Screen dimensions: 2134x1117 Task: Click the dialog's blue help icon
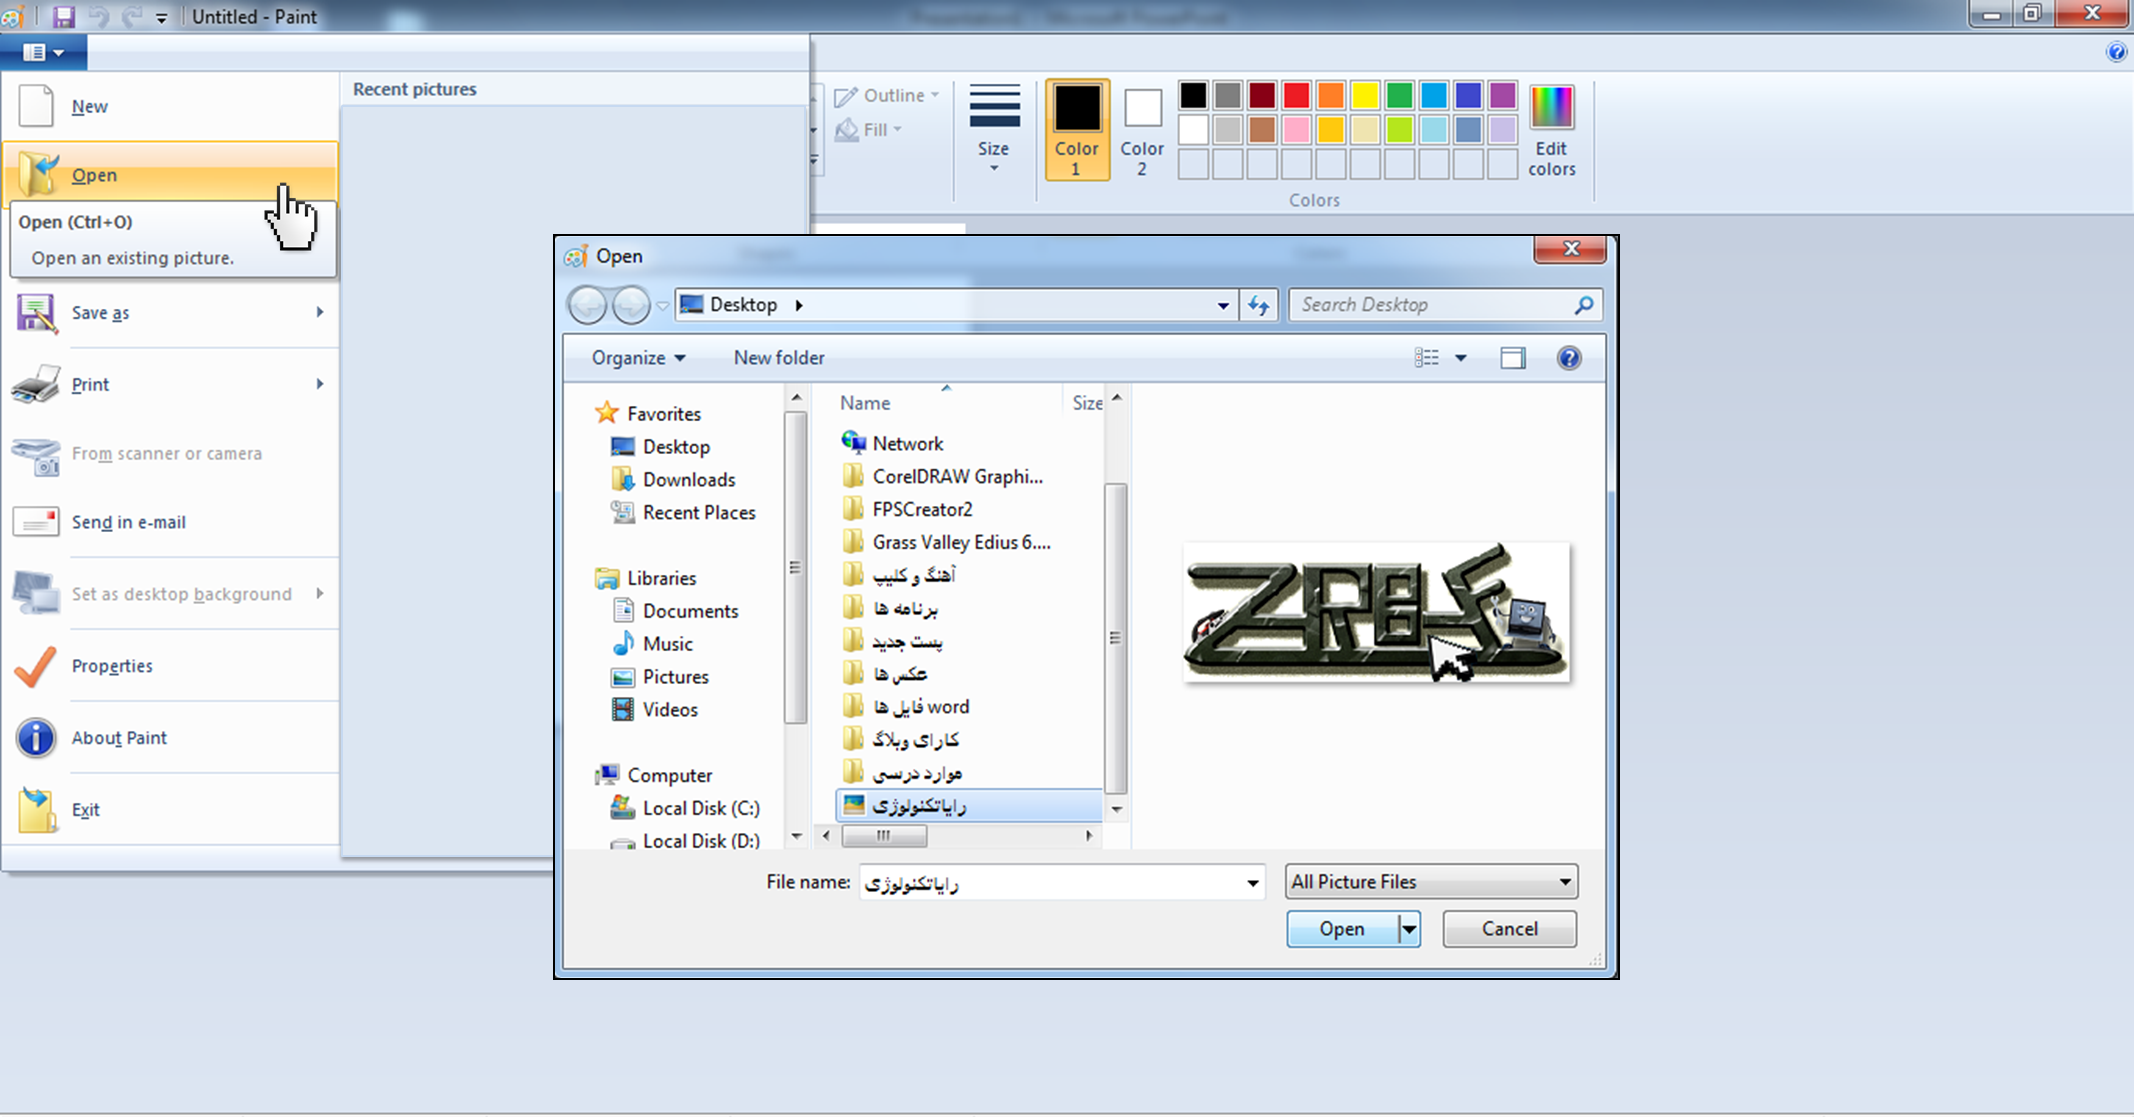(1568, 358)
